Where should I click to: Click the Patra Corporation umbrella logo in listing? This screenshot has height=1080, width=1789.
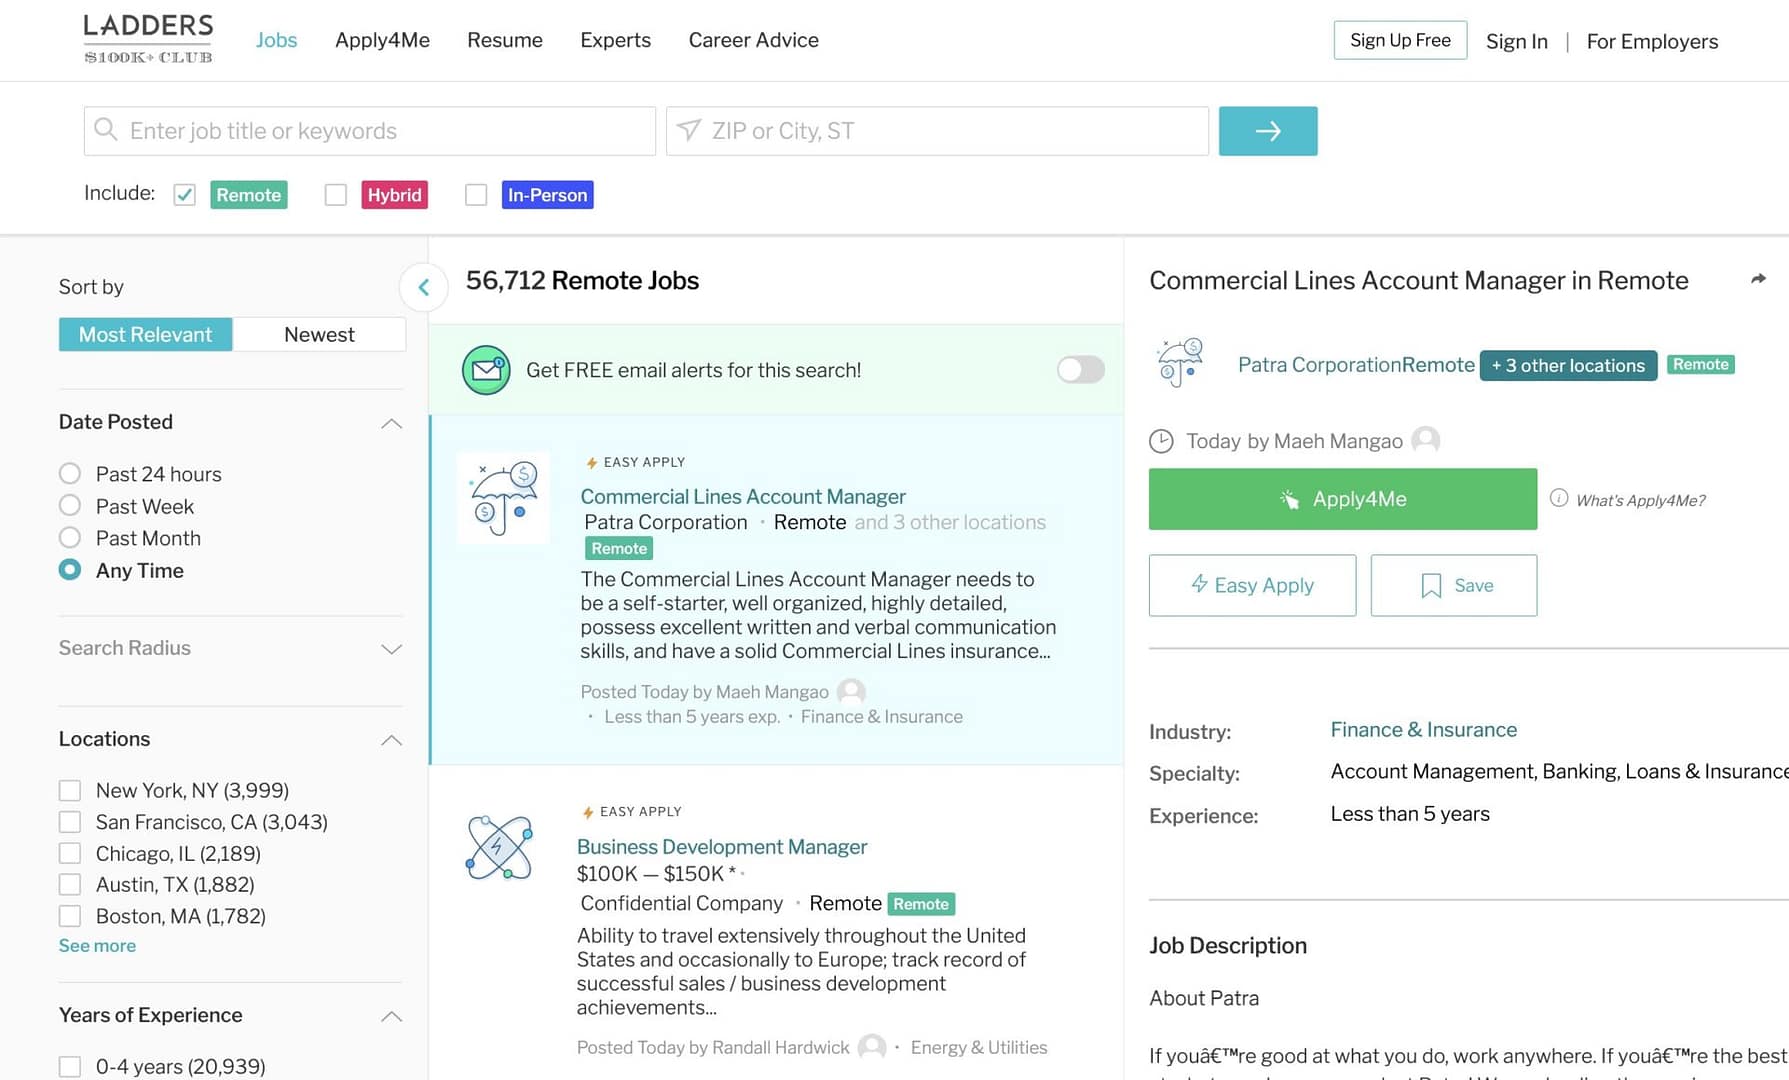503,497
